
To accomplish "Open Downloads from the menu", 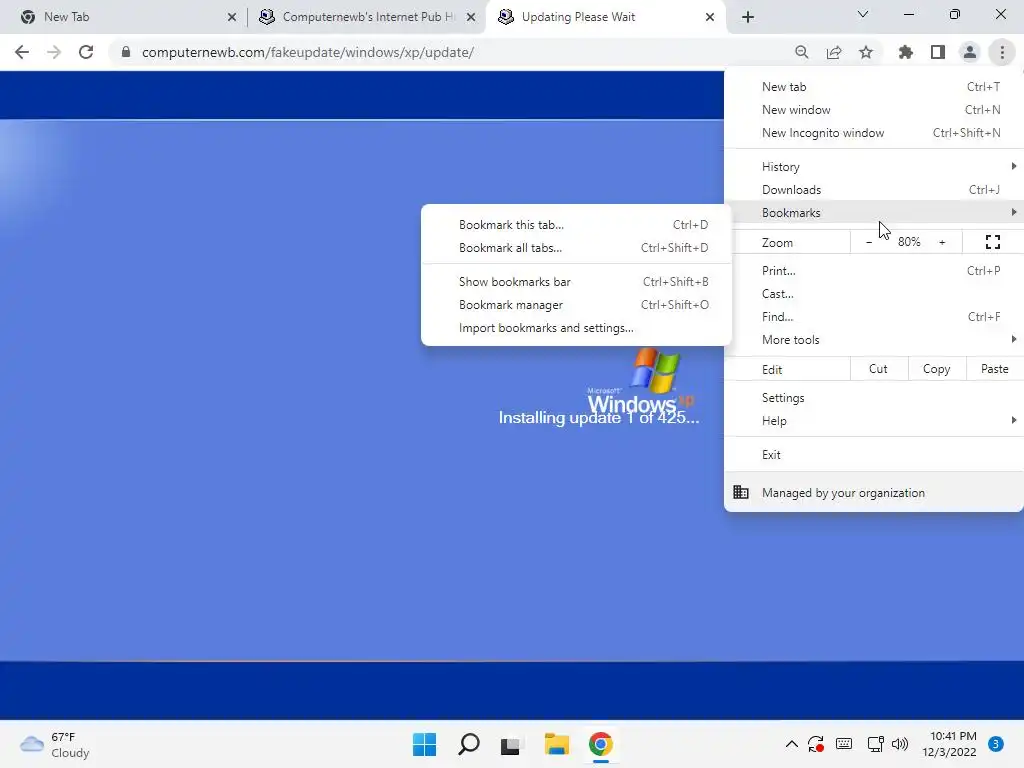I will [874, 189].
